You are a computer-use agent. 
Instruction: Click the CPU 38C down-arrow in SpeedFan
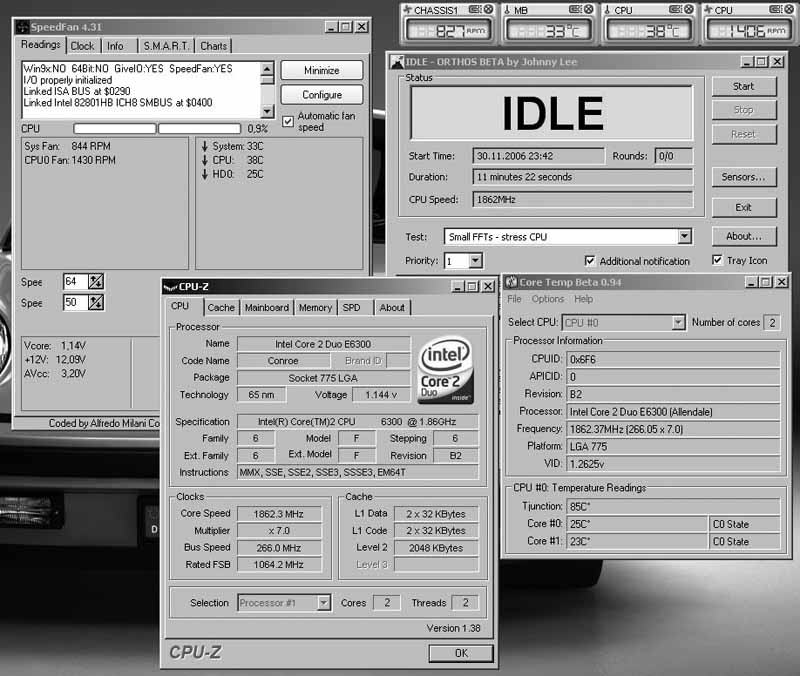click(205, 160)
